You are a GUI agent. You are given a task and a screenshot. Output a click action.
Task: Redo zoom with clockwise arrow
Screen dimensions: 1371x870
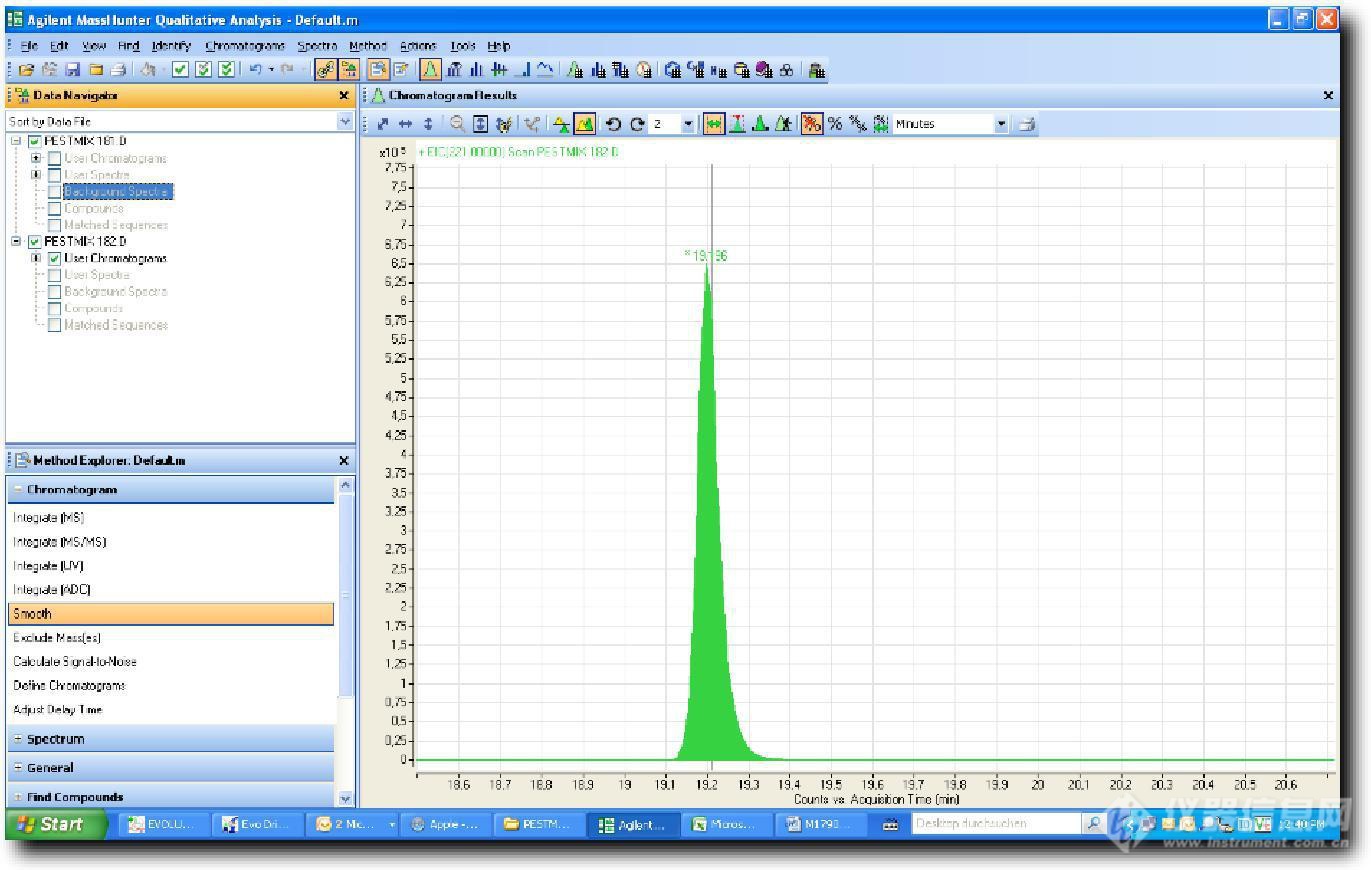pos(637,124)
